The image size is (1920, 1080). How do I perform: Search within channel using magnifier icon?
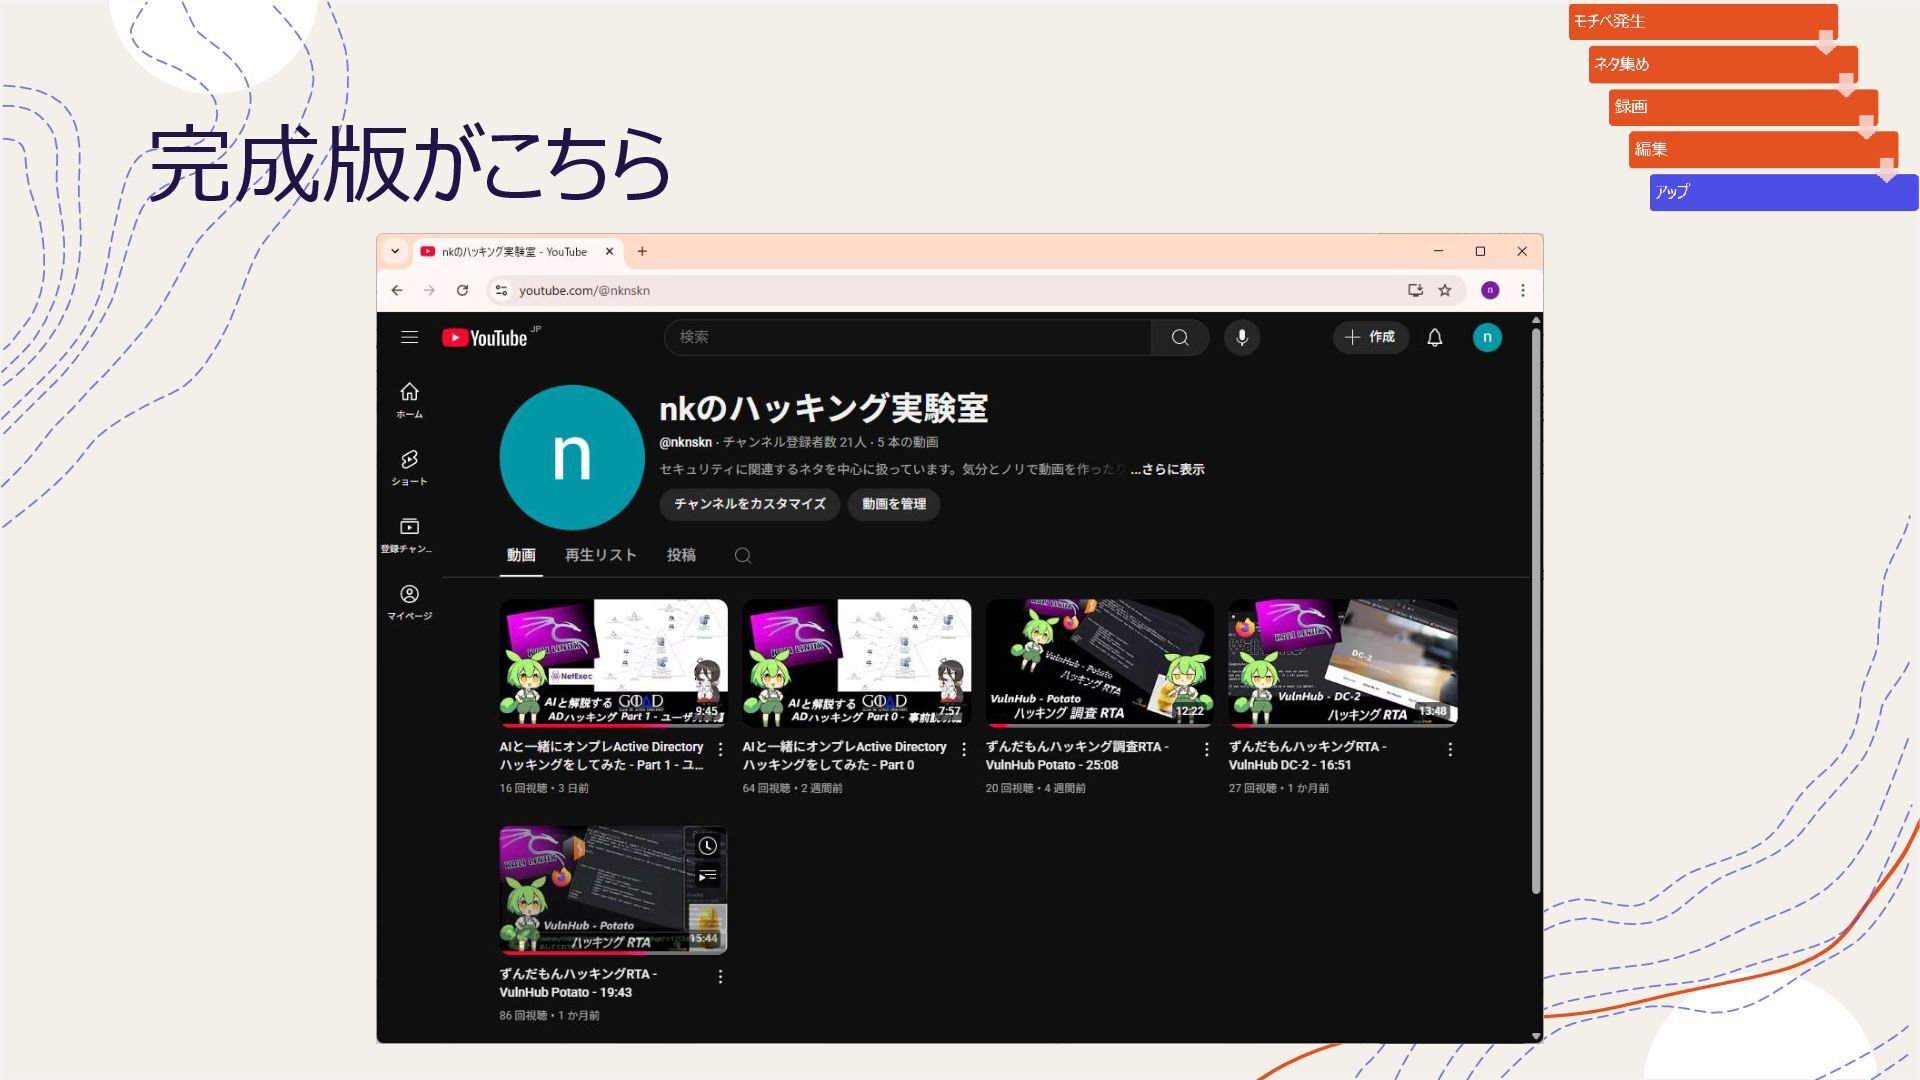coord(742,556)
